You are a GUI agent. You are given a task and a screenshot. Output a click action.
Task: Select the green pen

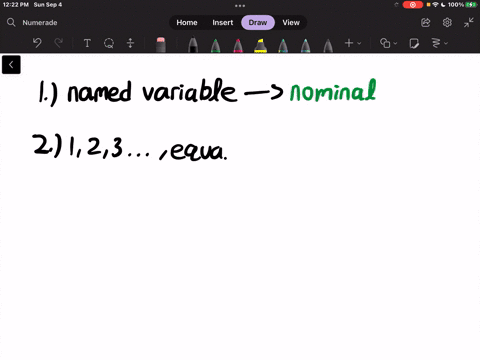[216, 45]
